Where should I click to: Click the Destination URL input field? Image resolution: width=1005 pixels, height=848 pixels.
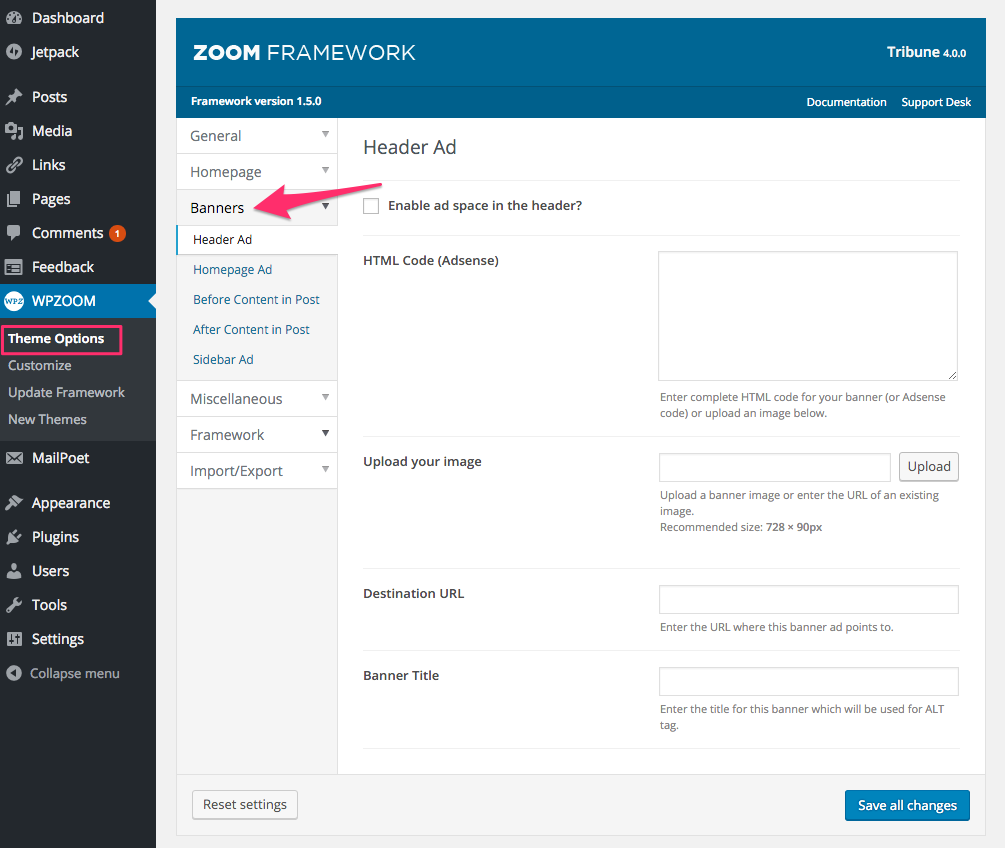point(808,599)
